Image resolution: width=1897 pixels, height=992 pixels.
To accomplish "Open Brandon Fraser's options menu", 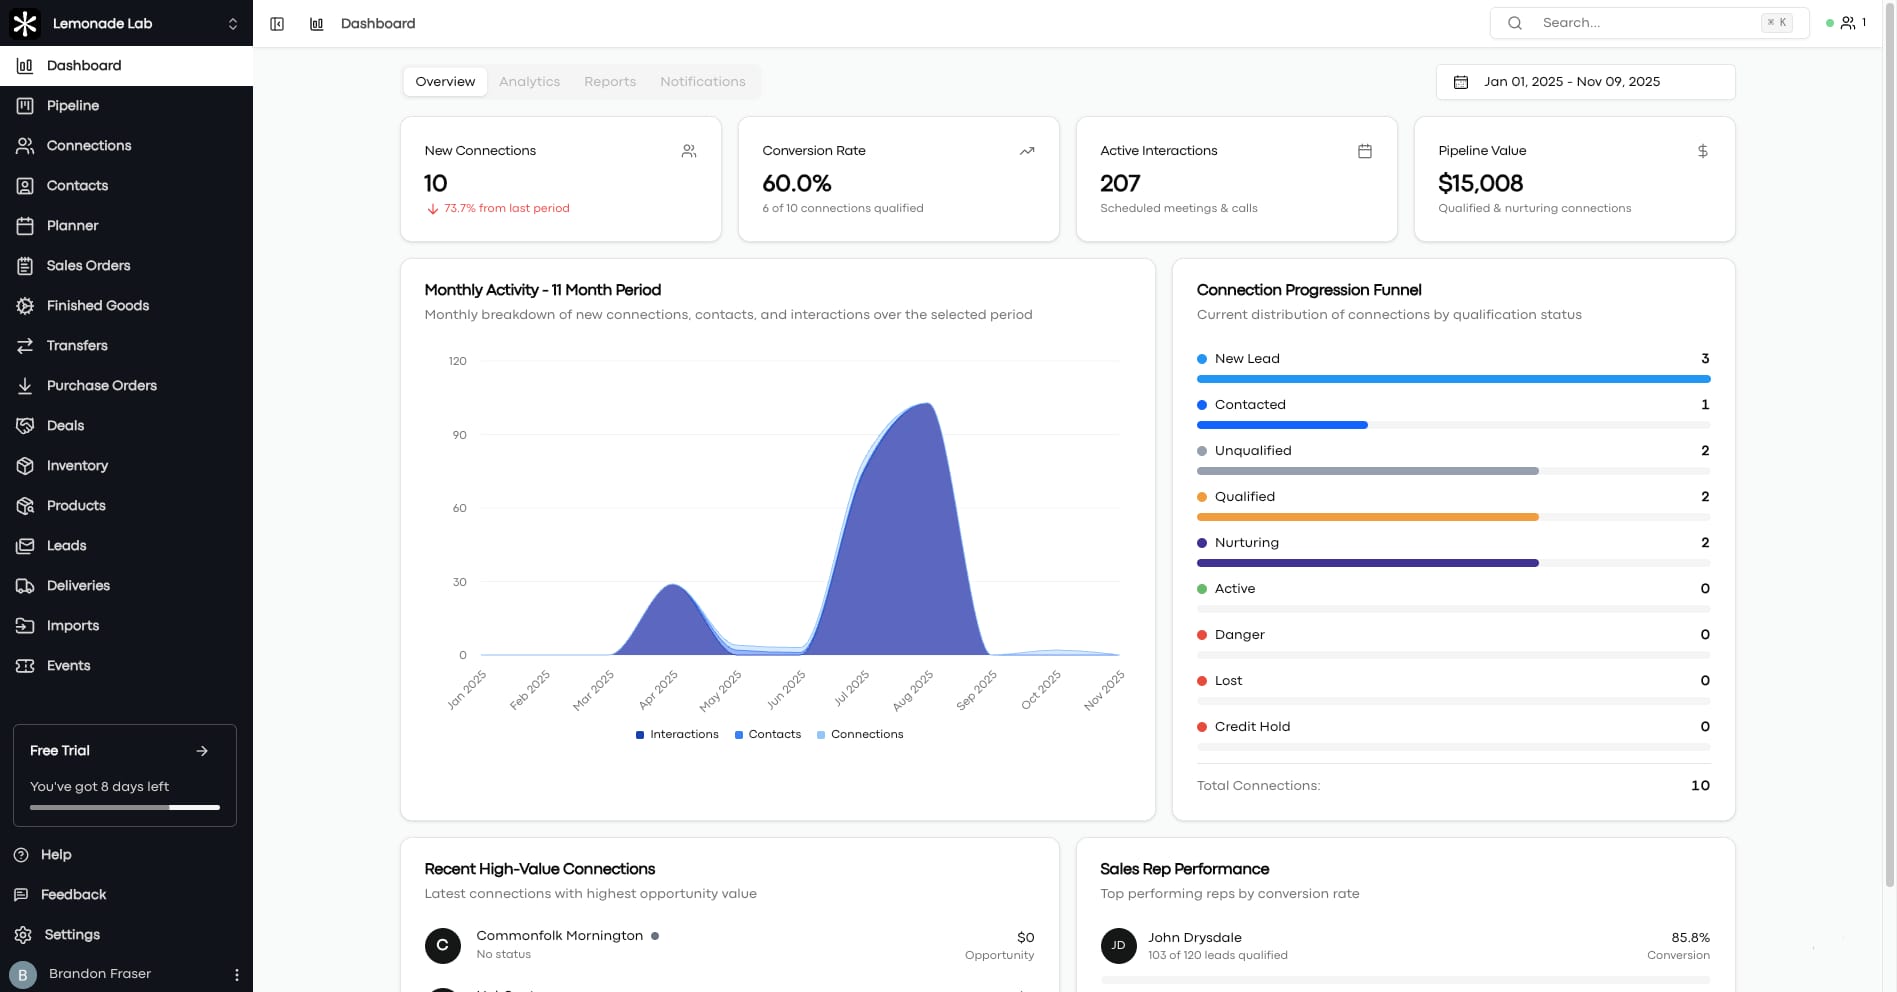I will click(236, 973).
